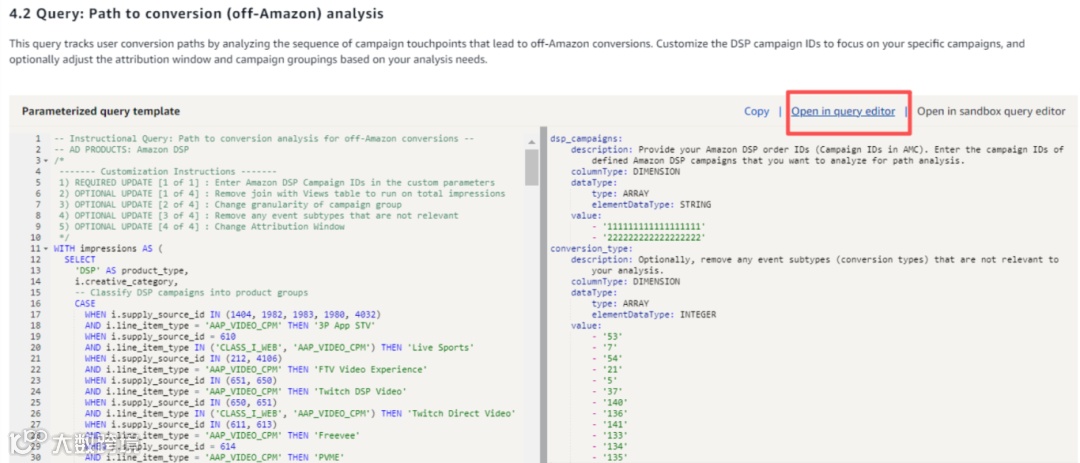Click the 'i.creative_category' code line
Image resolution: width=1080 pixels, height=463 pixels.
[126, 282]
